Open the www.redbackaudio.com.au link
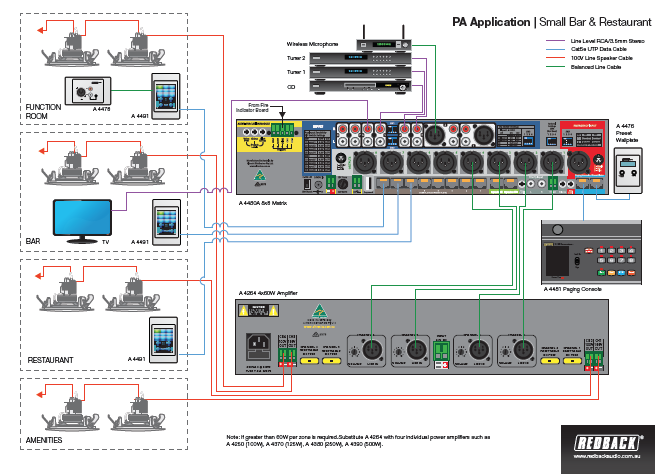 (608, 456)
